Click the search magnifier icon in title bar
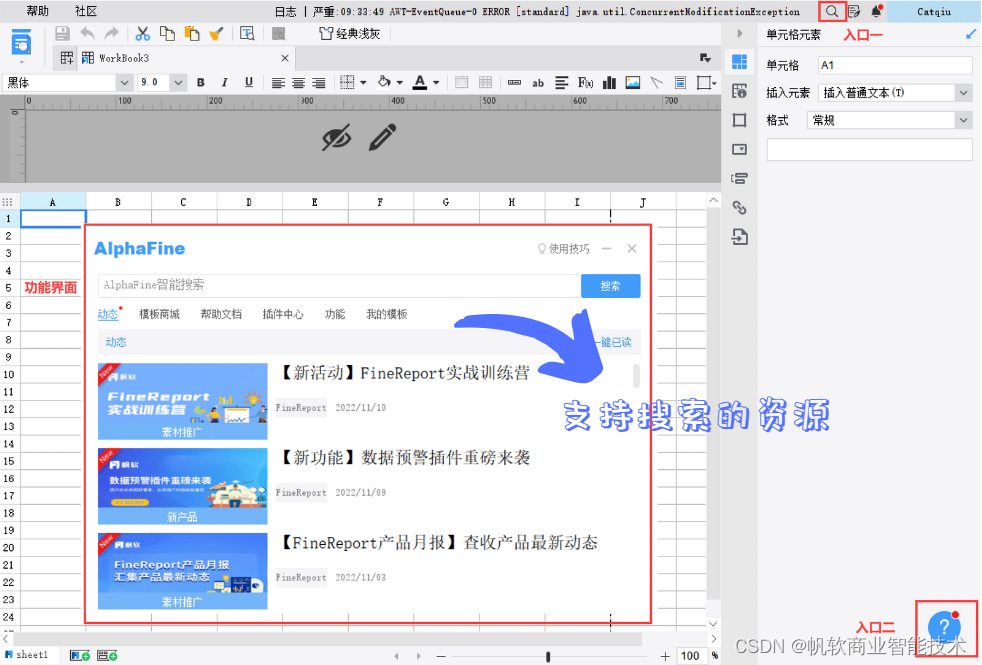 [831, 11]
